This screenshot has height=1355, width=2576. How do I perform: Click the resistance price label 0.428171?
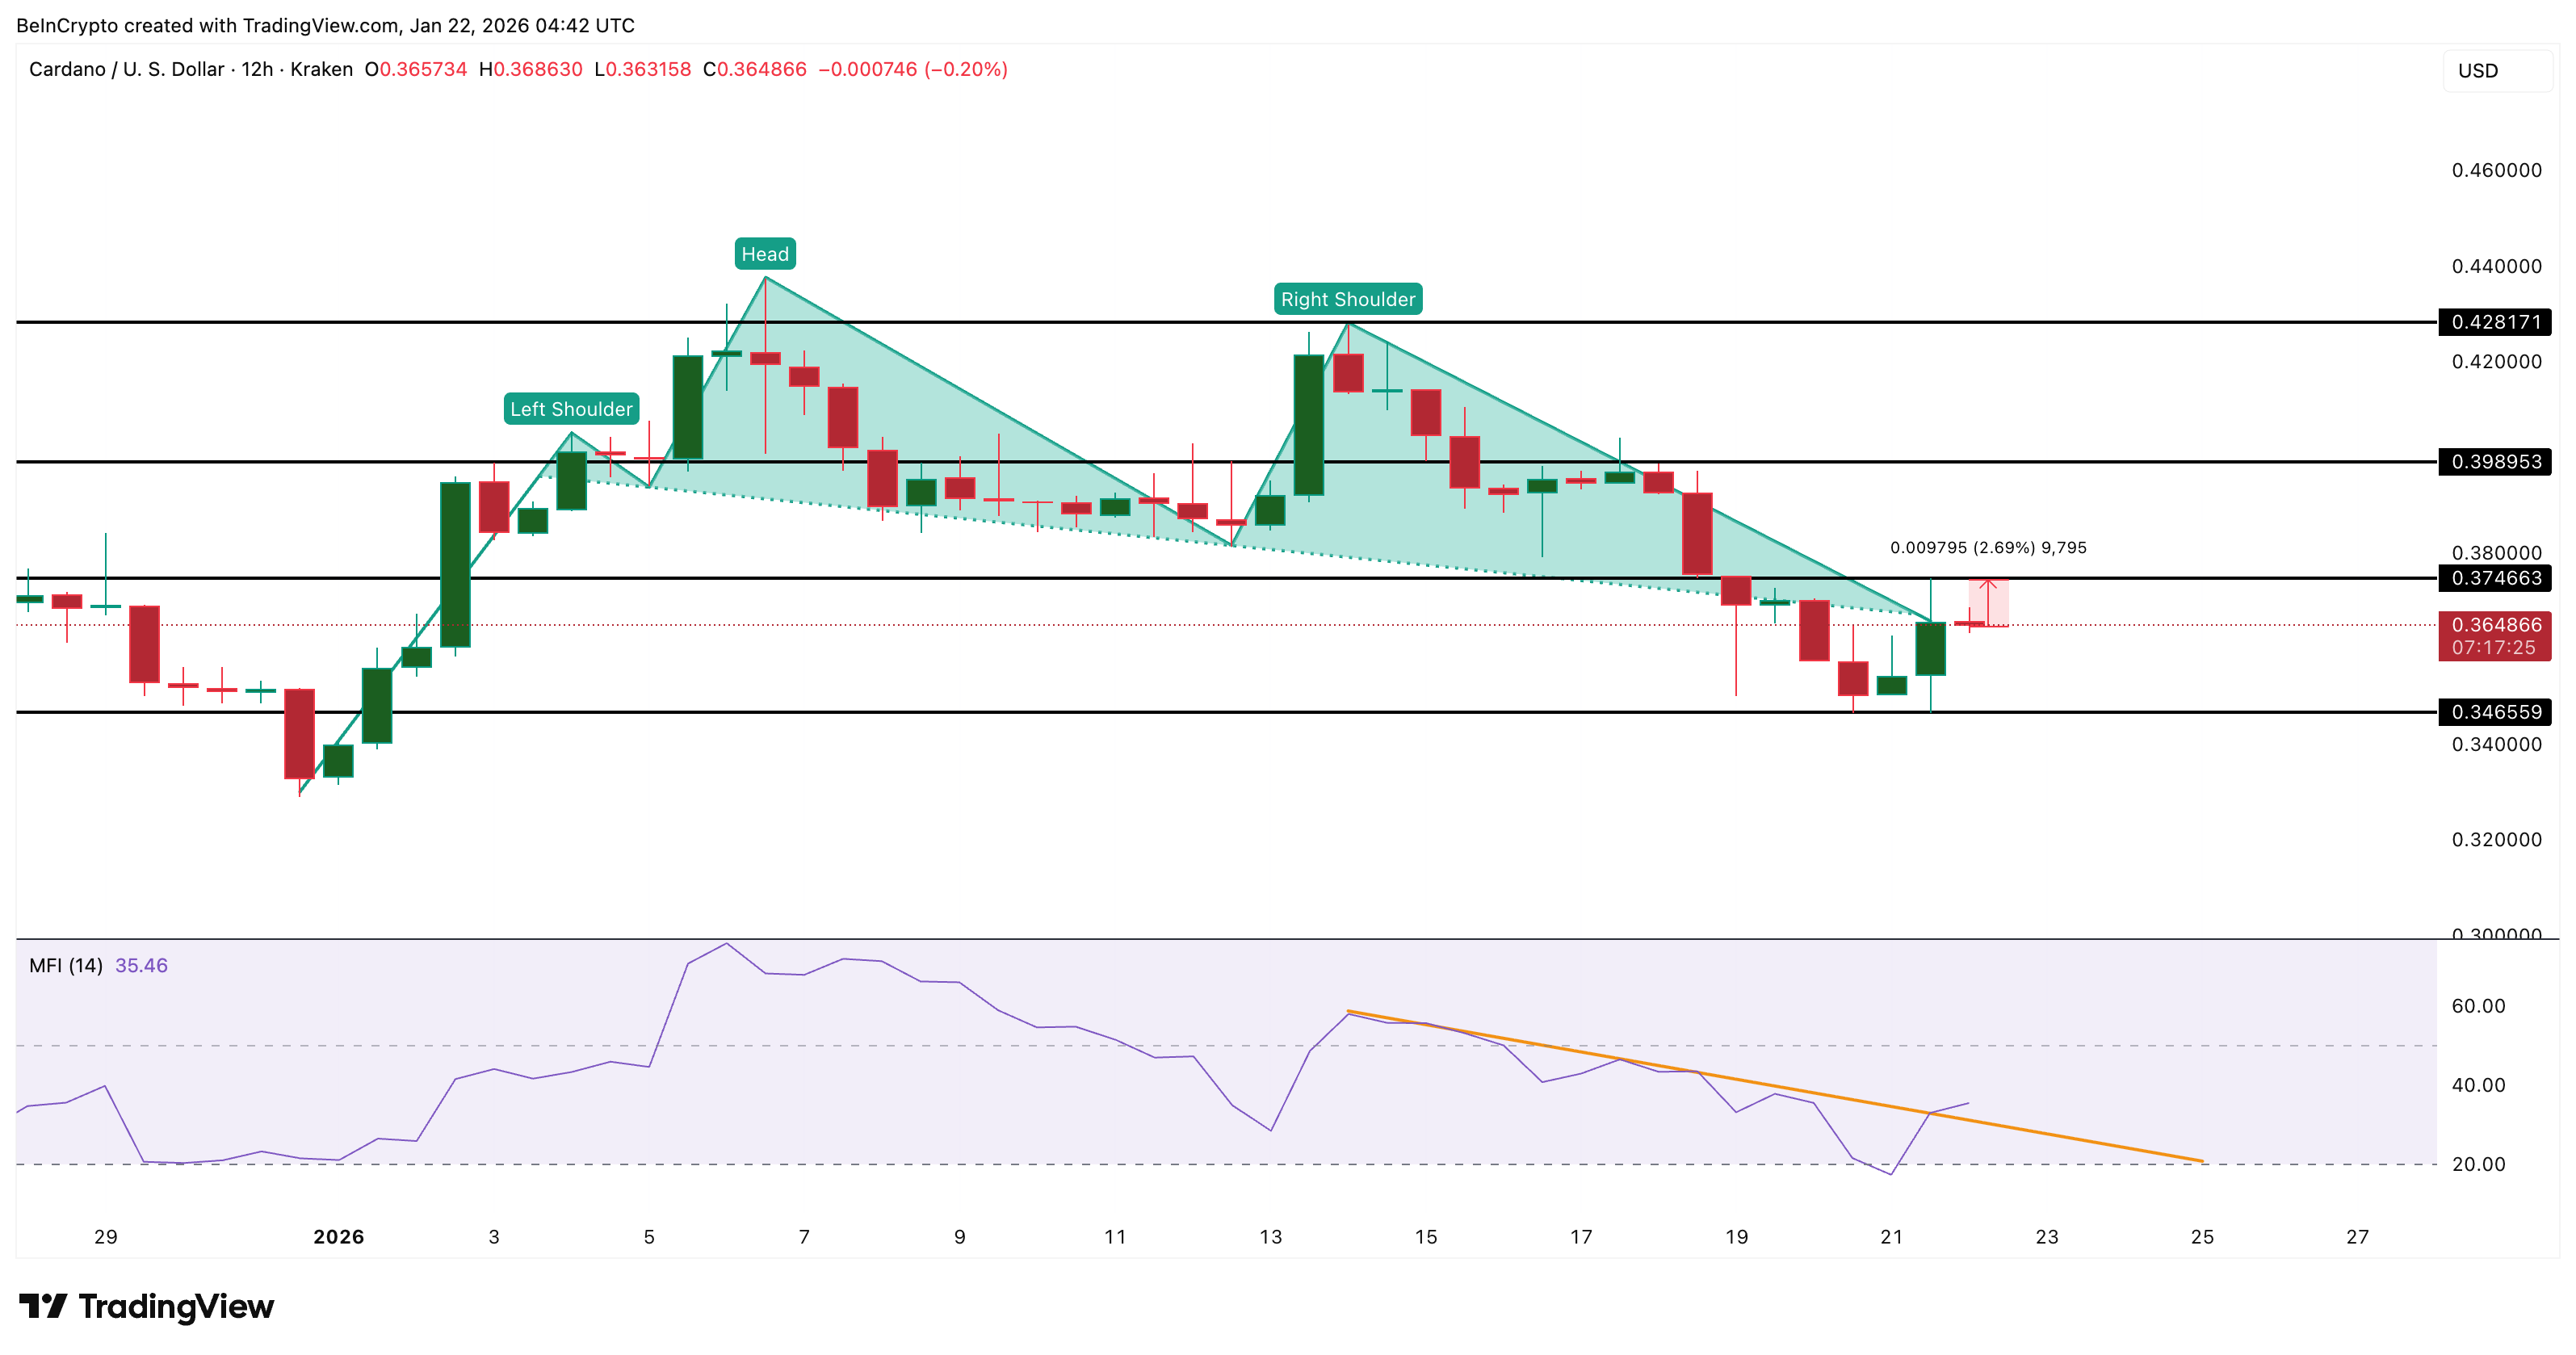click(x=2496, y=322)
